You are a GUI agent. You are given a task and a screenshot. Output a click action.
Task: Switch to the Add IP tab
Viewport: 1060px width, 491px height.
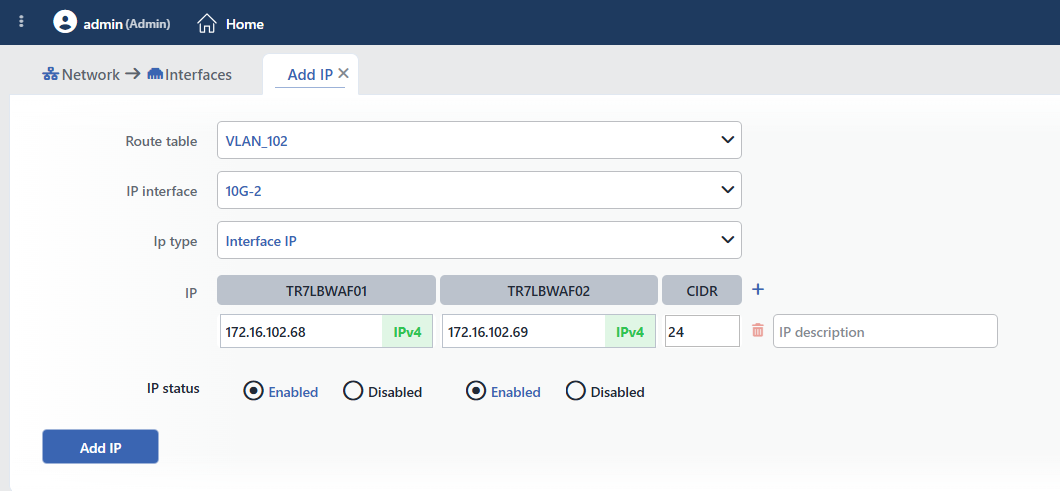[x=310, y=74]
